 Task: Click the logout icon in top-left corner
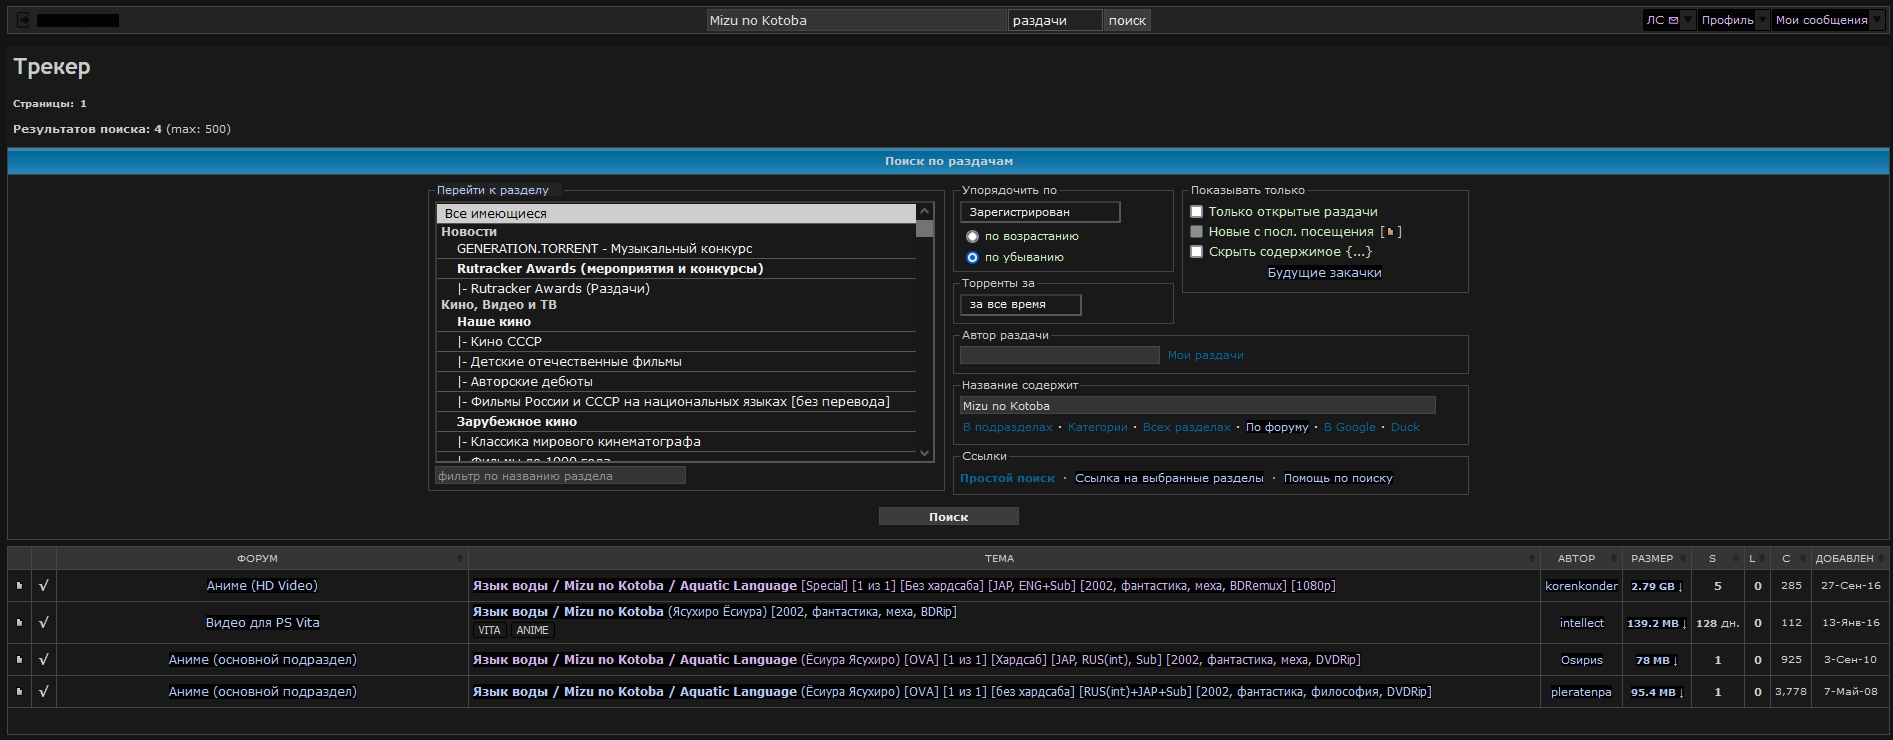(x=24, y=20)
